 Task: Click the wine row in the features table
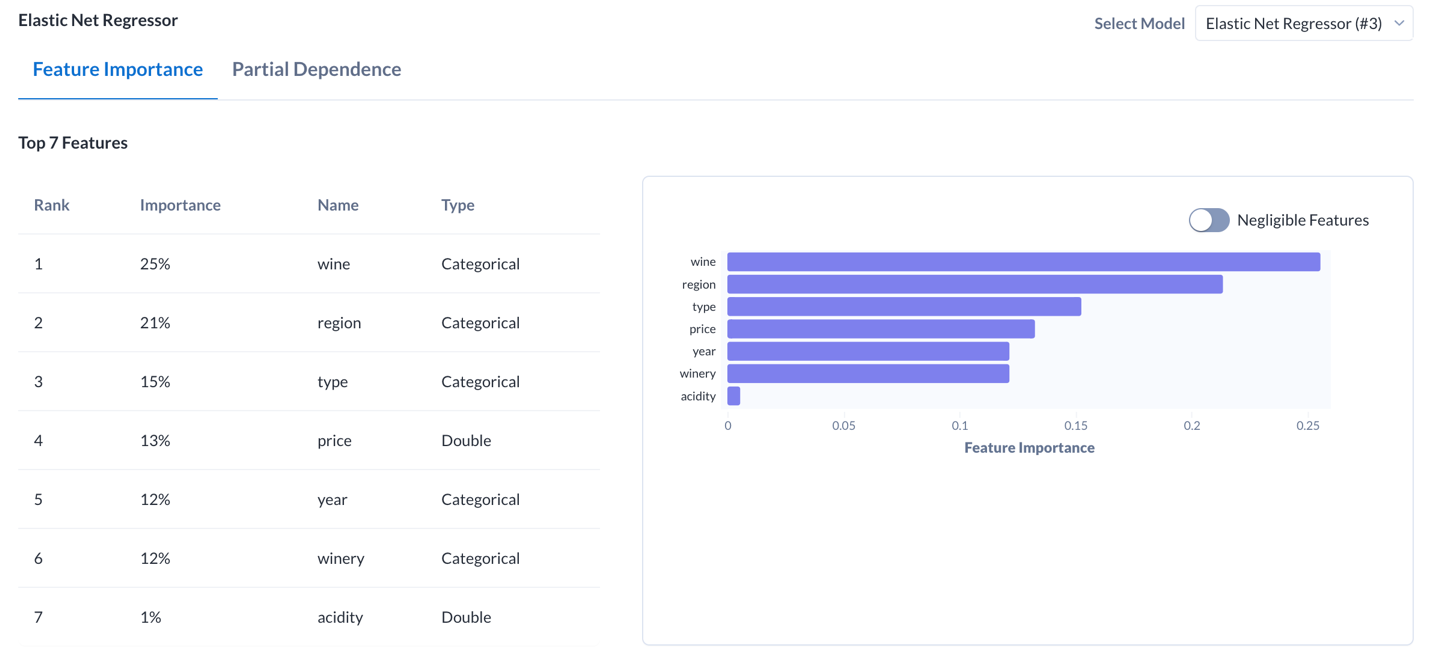(x=300, y=263)
